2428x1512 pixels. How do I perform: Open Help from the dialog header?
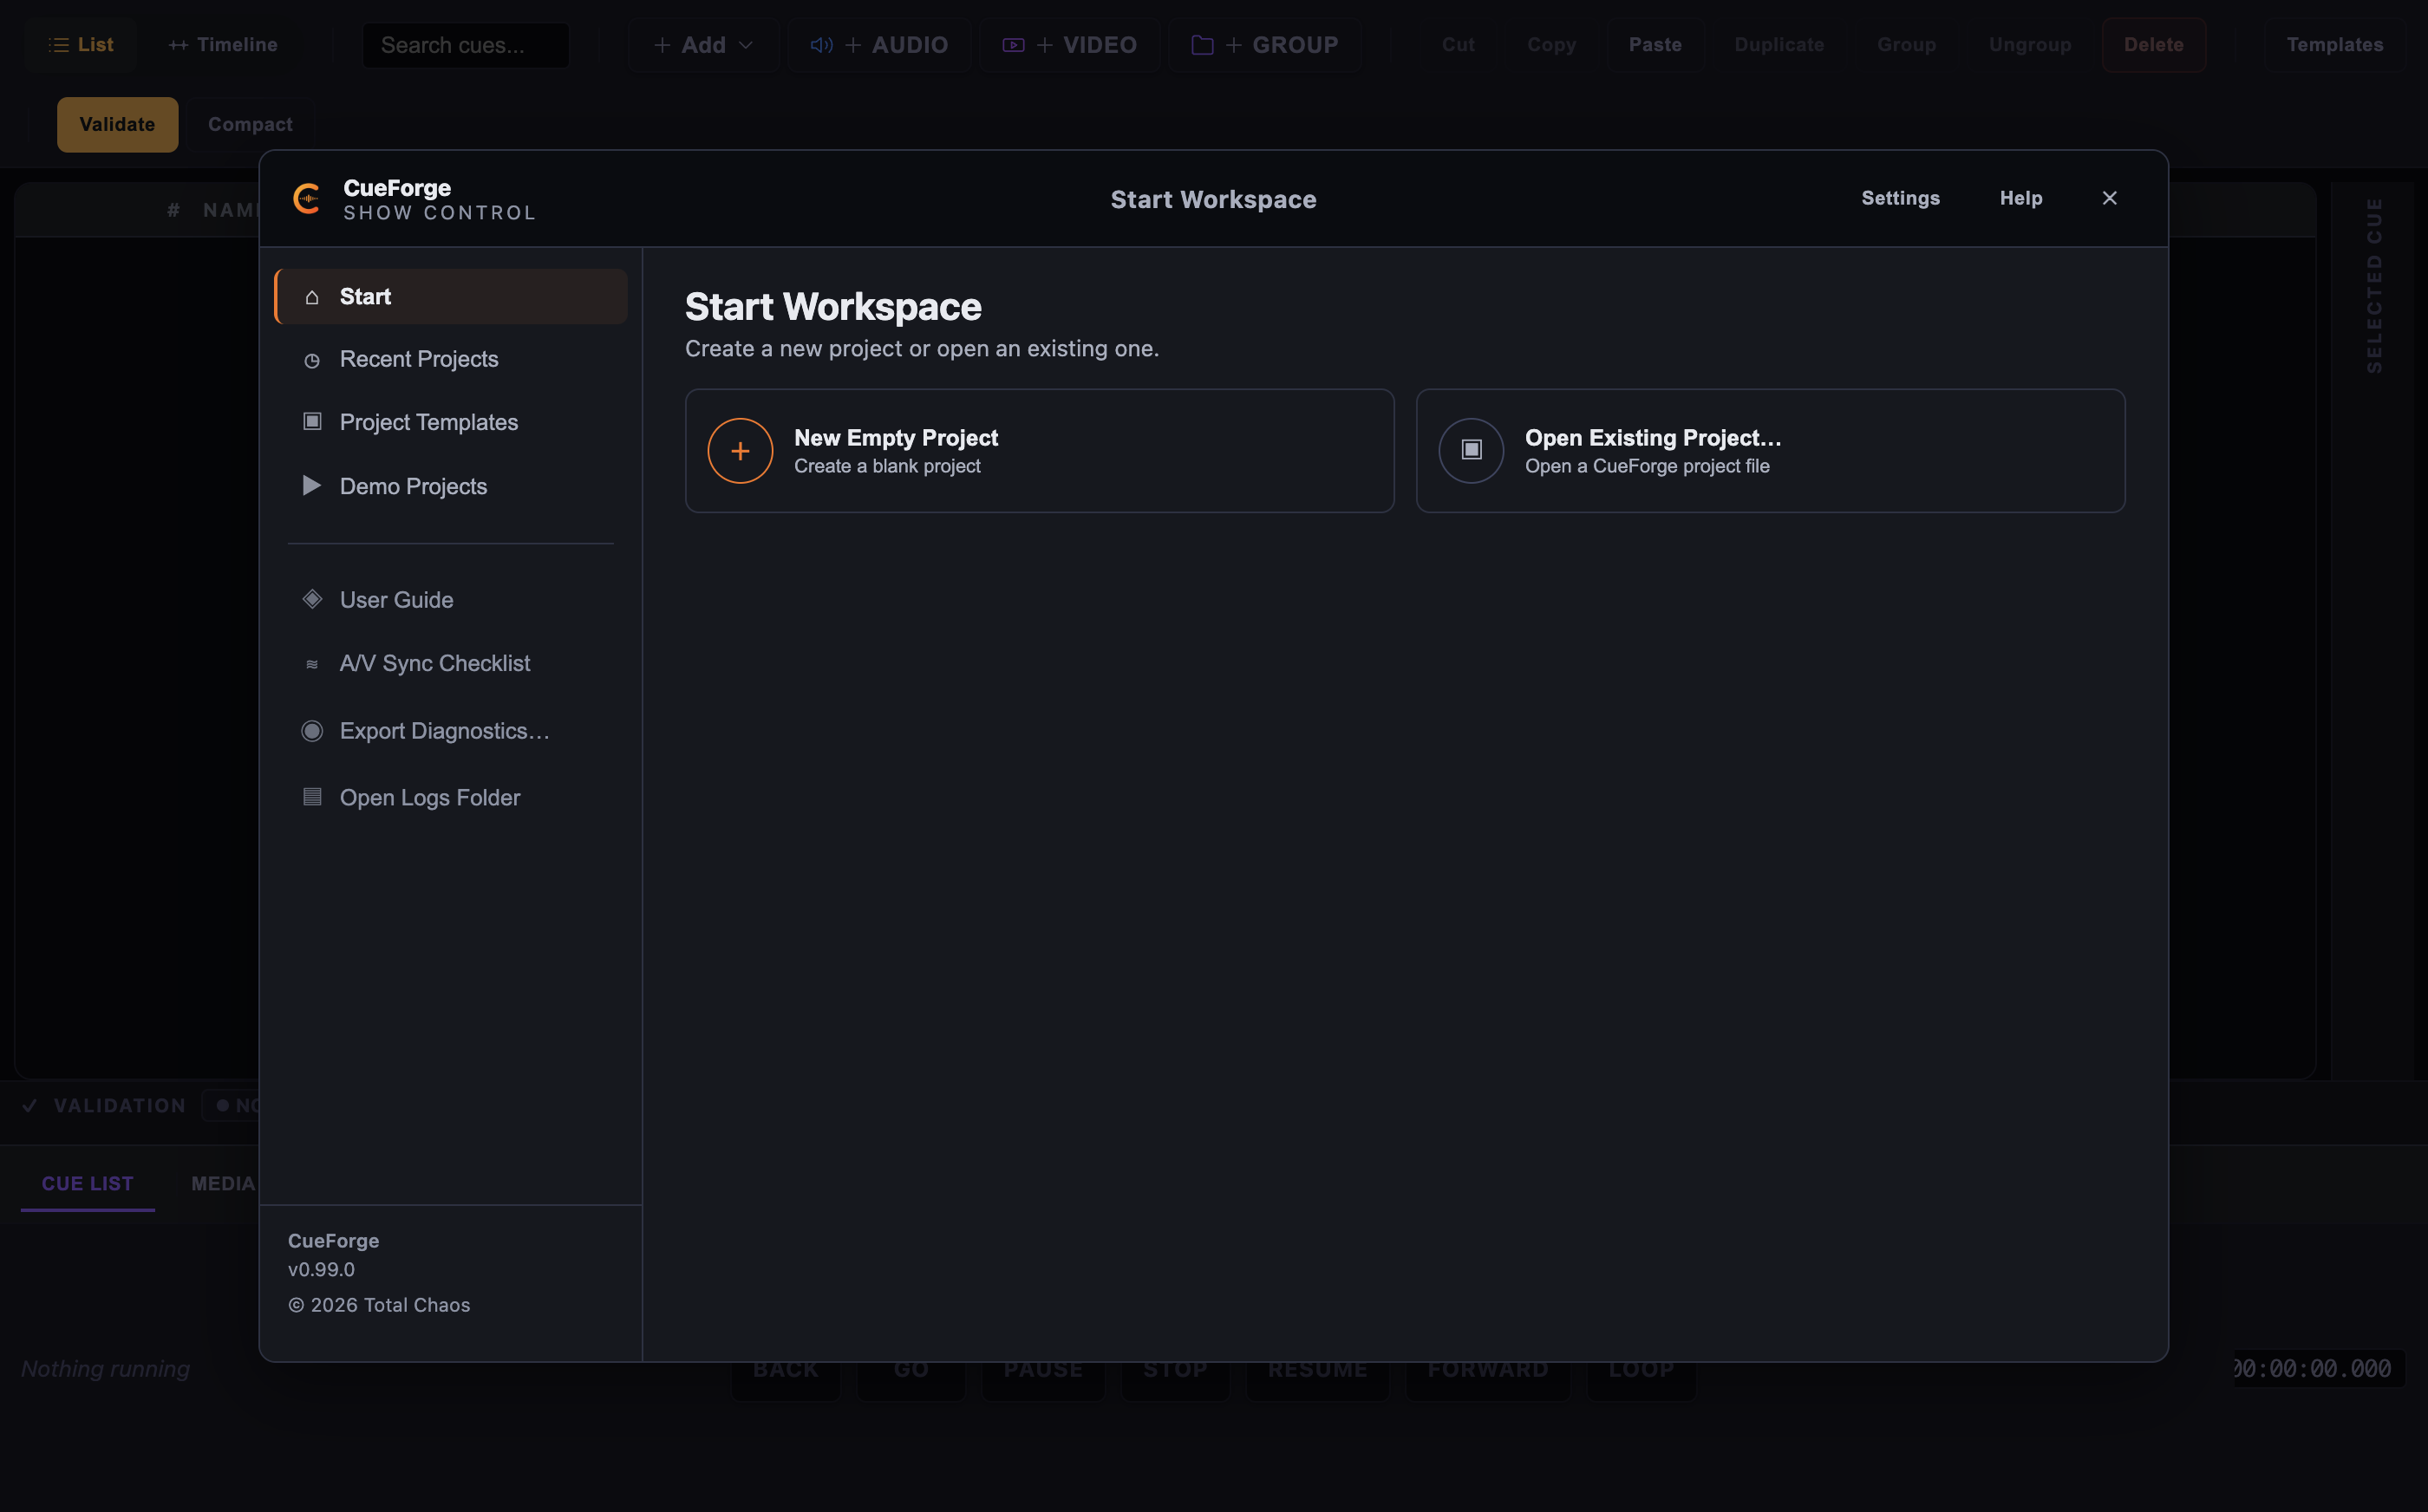[x=2021, y=198]
